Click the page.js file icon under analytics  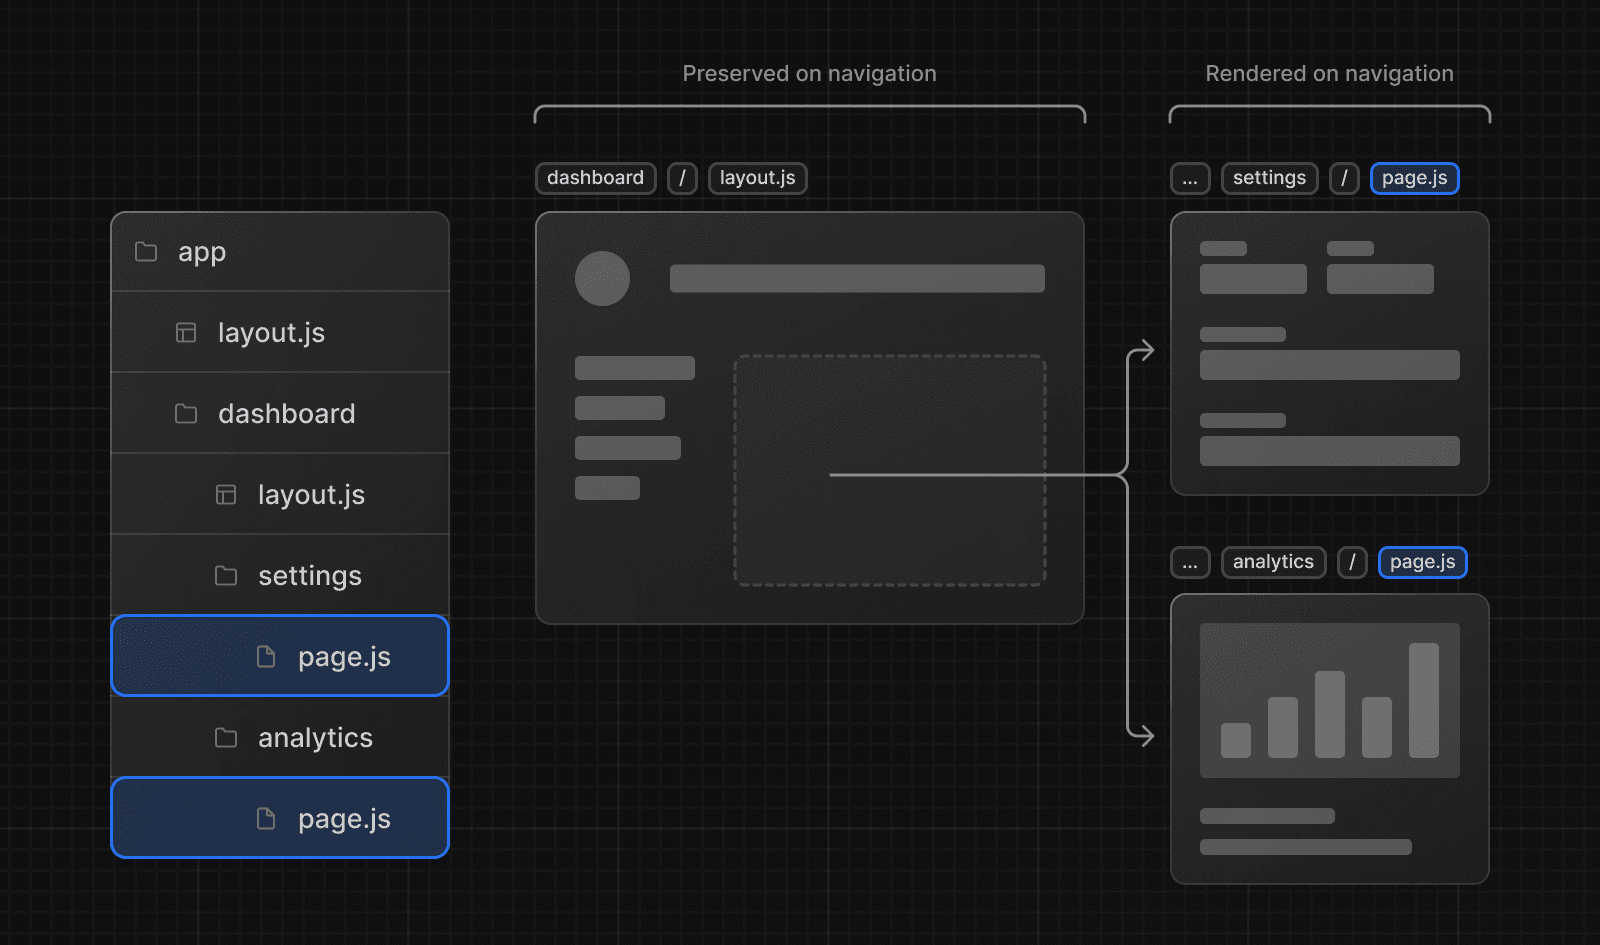click(x=265, y=818)
